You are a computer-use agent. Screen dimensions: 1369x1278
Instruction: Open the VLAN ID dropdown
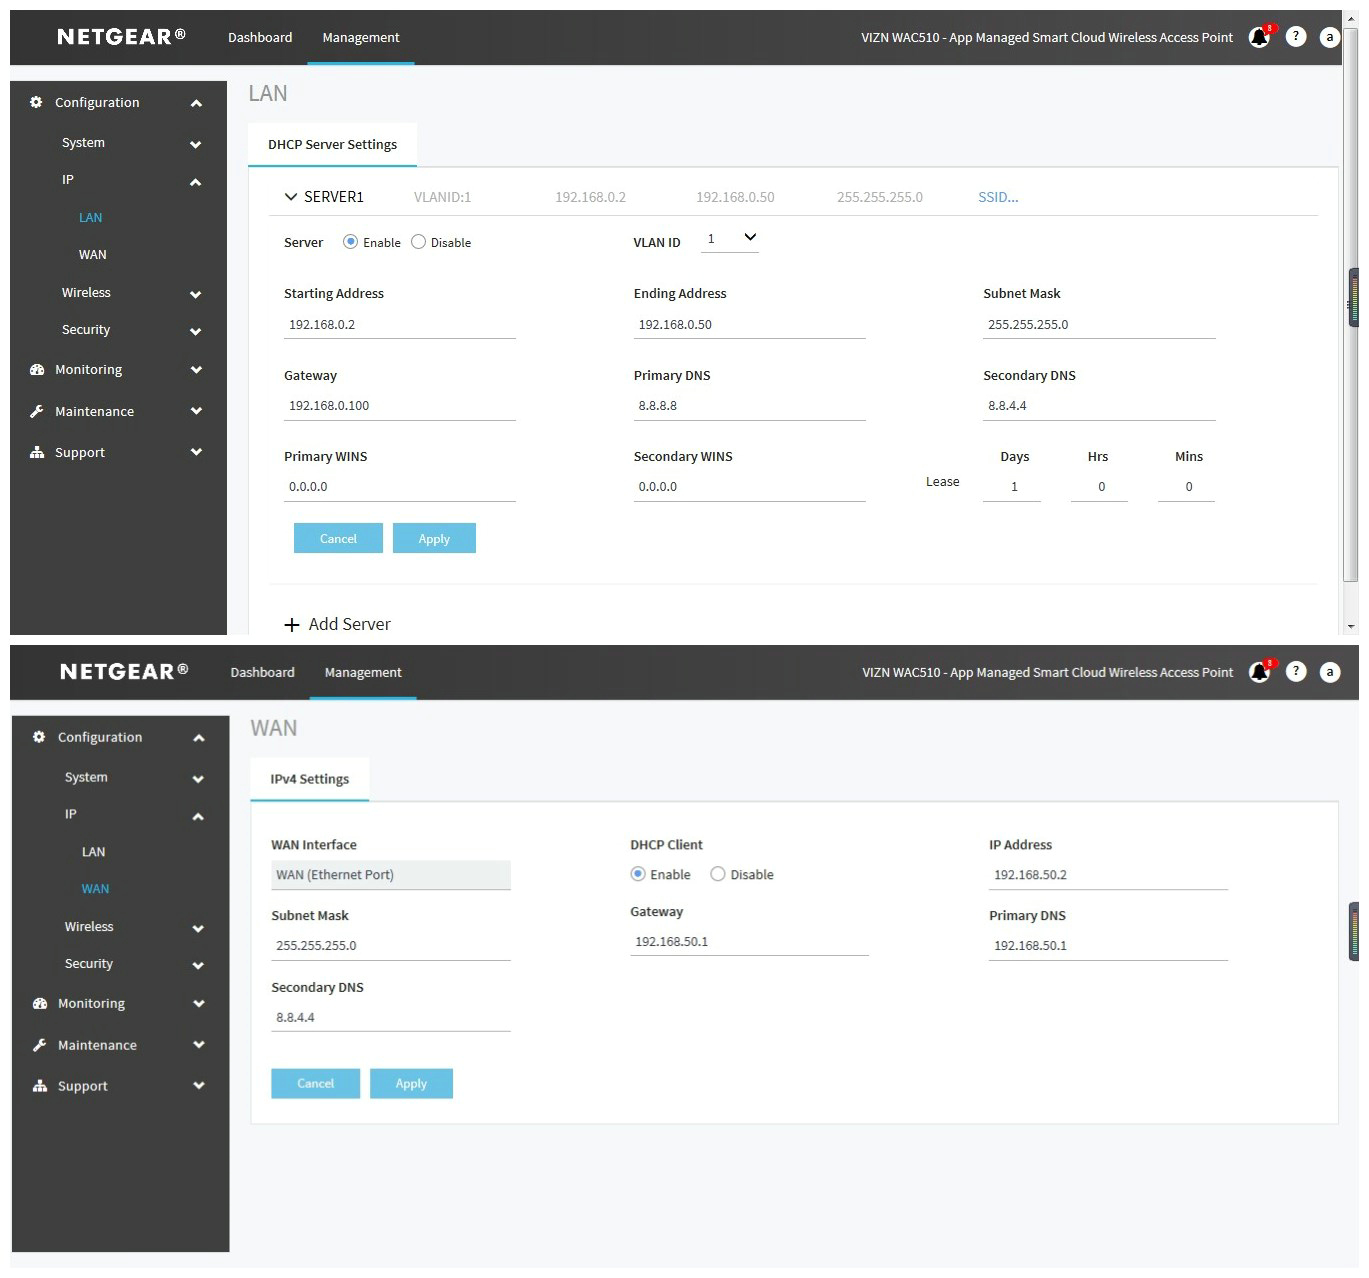[x=730, y=239]
